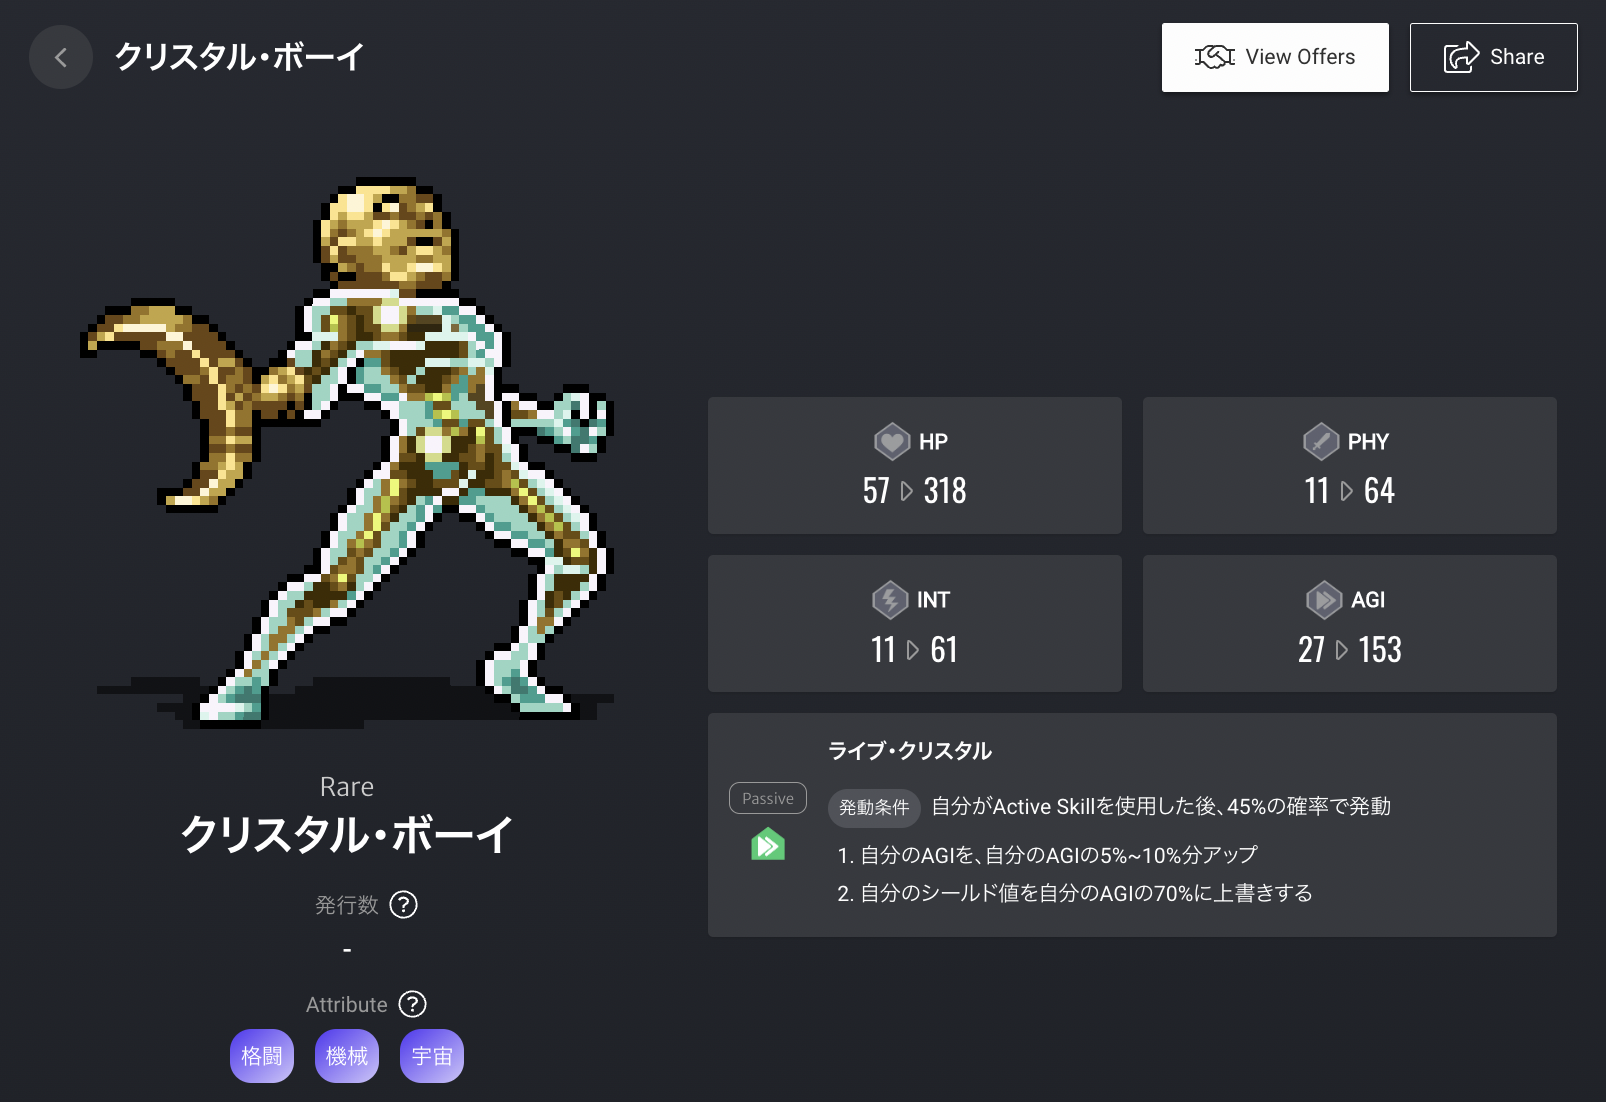Click the AGI fast-forward icon

click(x=1324, y=599)
